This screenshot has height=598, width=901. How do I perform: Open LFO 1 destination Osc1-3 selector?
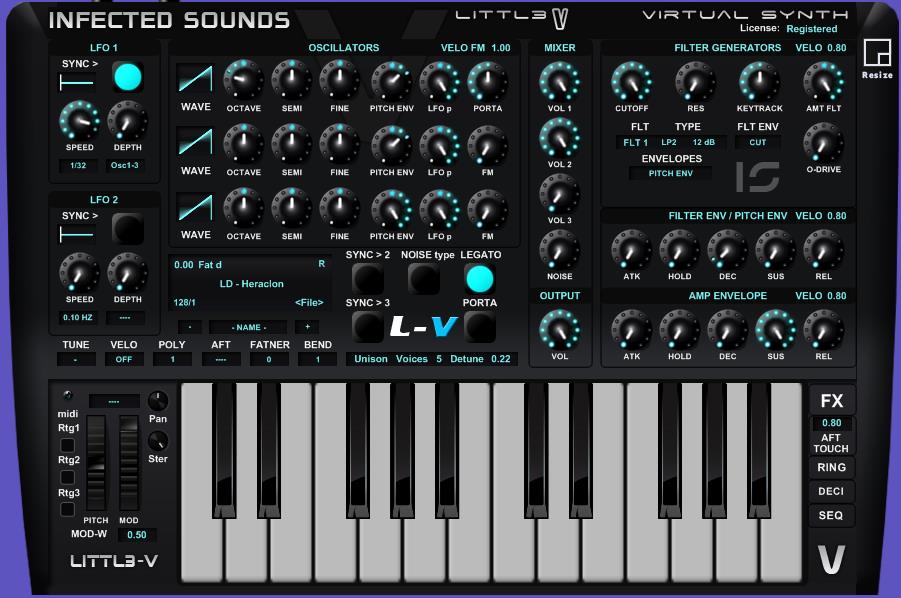(x=125, y=165)
